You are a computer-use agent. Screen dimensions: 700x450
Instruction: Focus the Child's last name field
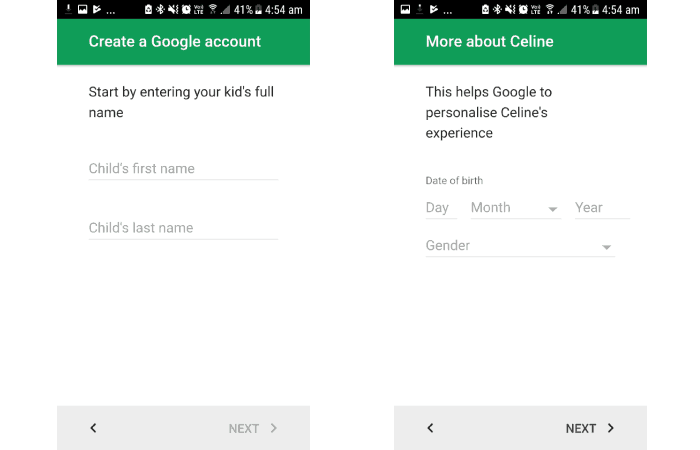pyautogui.click(x=183, y=228)
